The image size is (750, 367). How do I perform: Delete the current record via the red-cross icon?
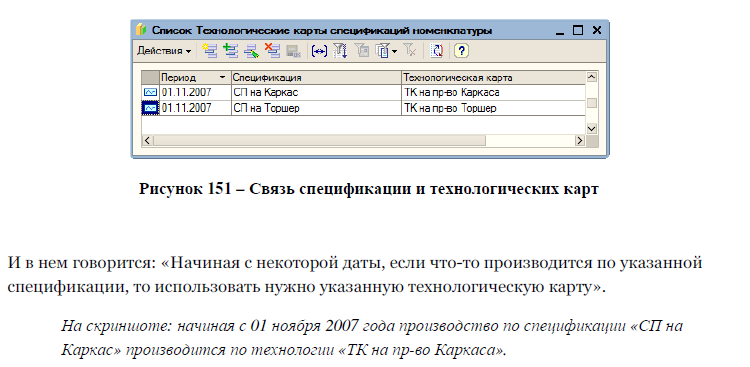(x=272, y=51)
